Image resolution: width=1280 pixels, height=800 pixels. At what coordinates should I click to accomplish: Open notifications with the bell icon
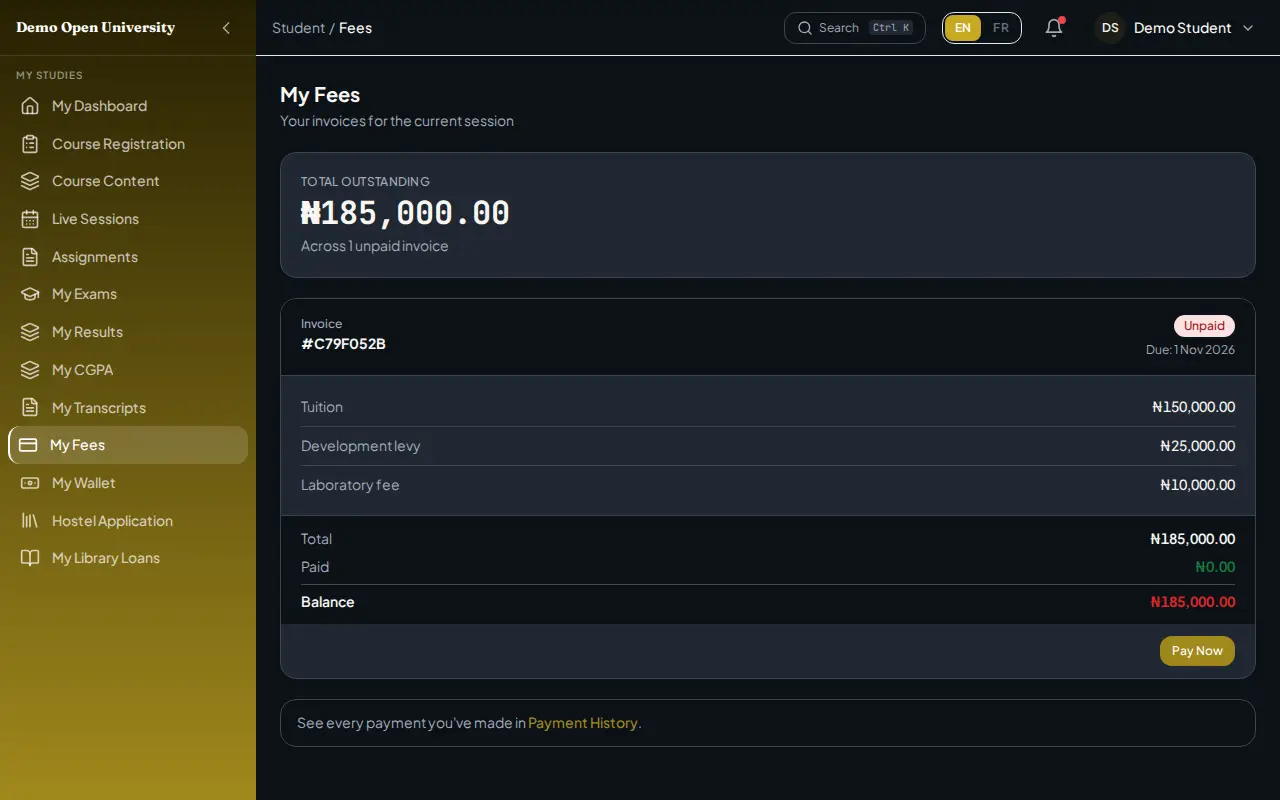coord(1054,28)
